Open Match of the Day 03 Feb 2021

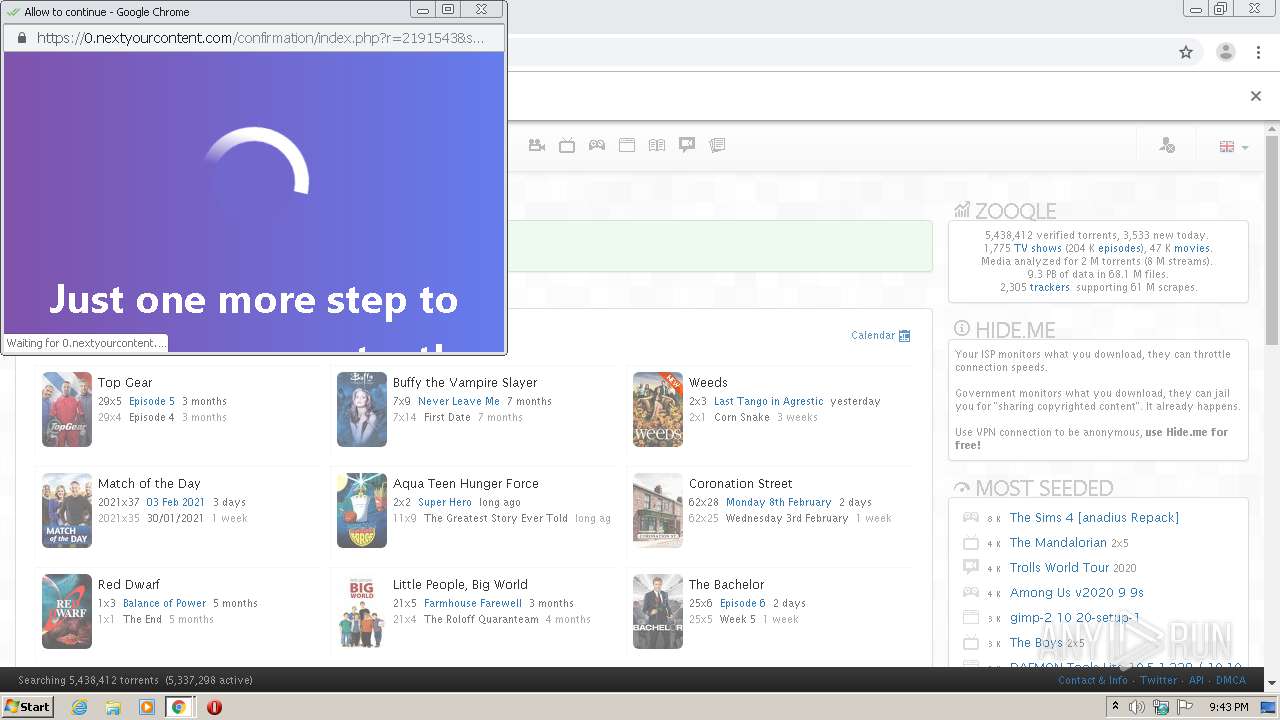pyautogui.click(x=175, y=503)
